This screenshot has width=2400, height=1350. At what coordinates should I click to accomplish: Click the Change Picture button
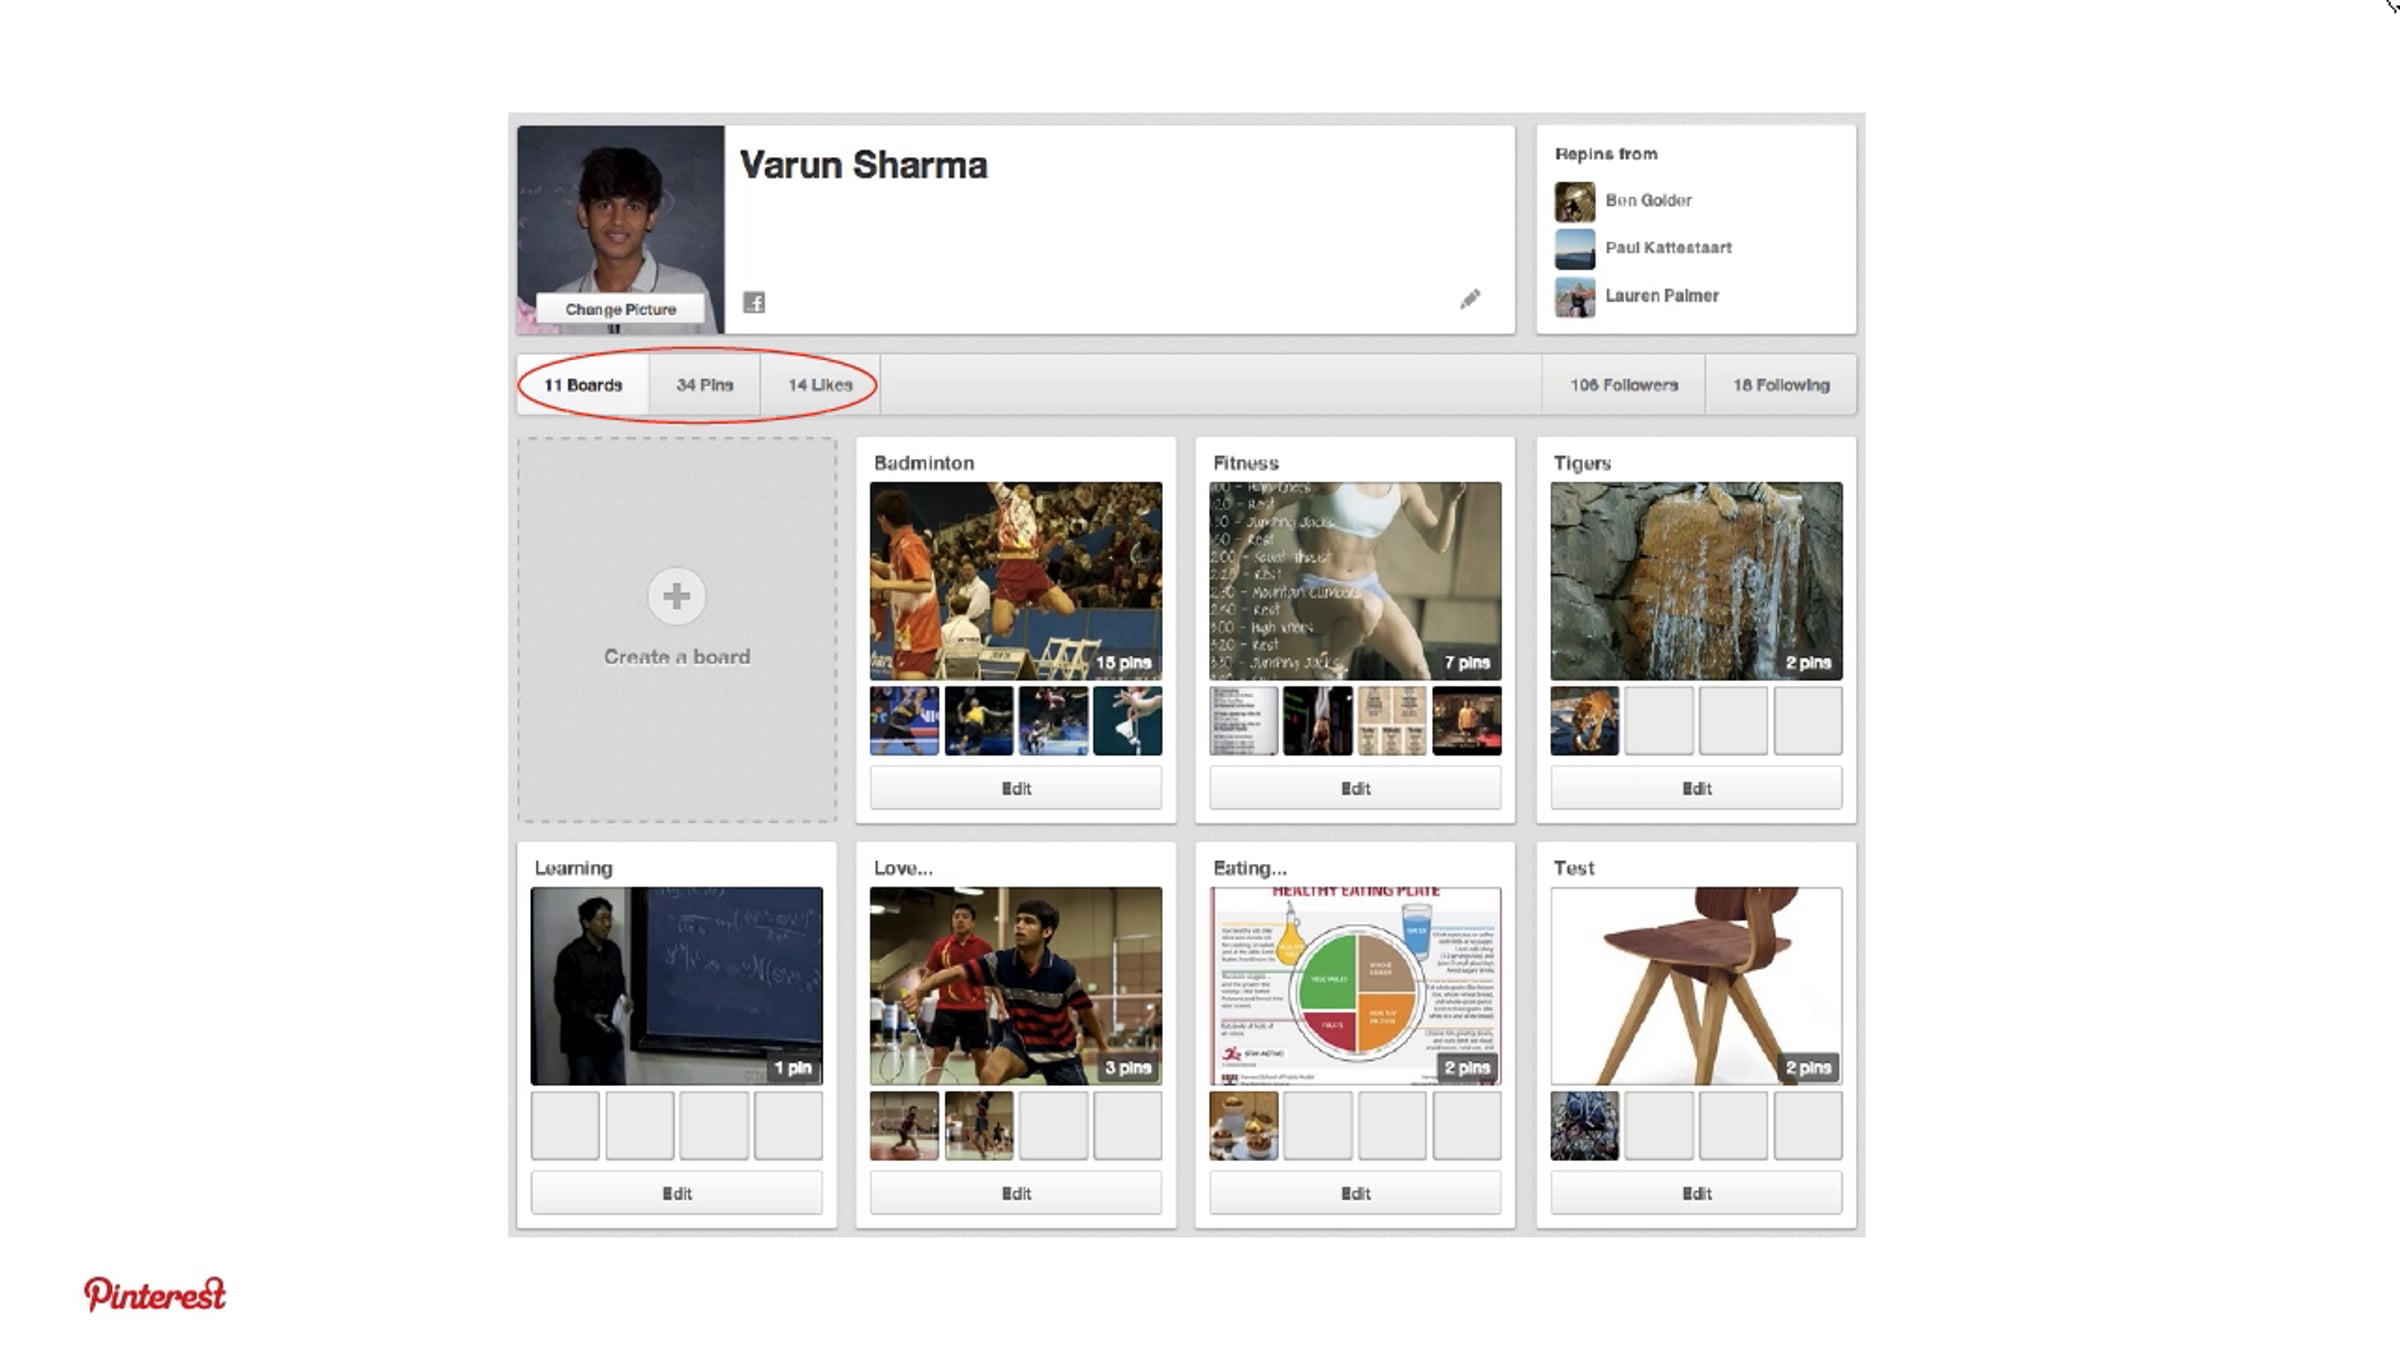click(621, 309)
